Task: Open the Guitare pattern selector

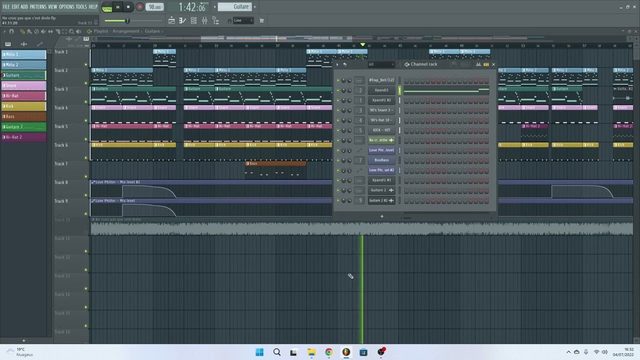Action: (235, 7)
